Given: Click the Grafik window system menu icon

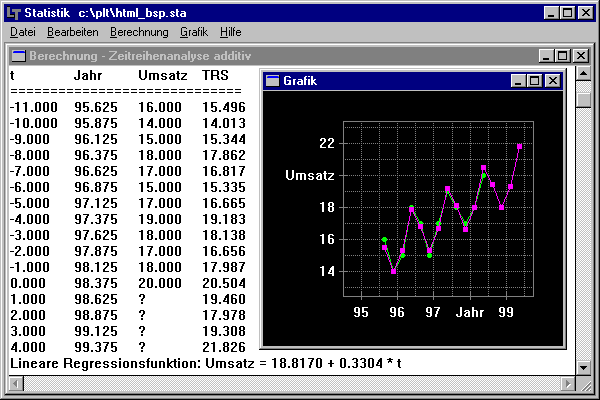Looking at the screenshot, I should point(272,81).
